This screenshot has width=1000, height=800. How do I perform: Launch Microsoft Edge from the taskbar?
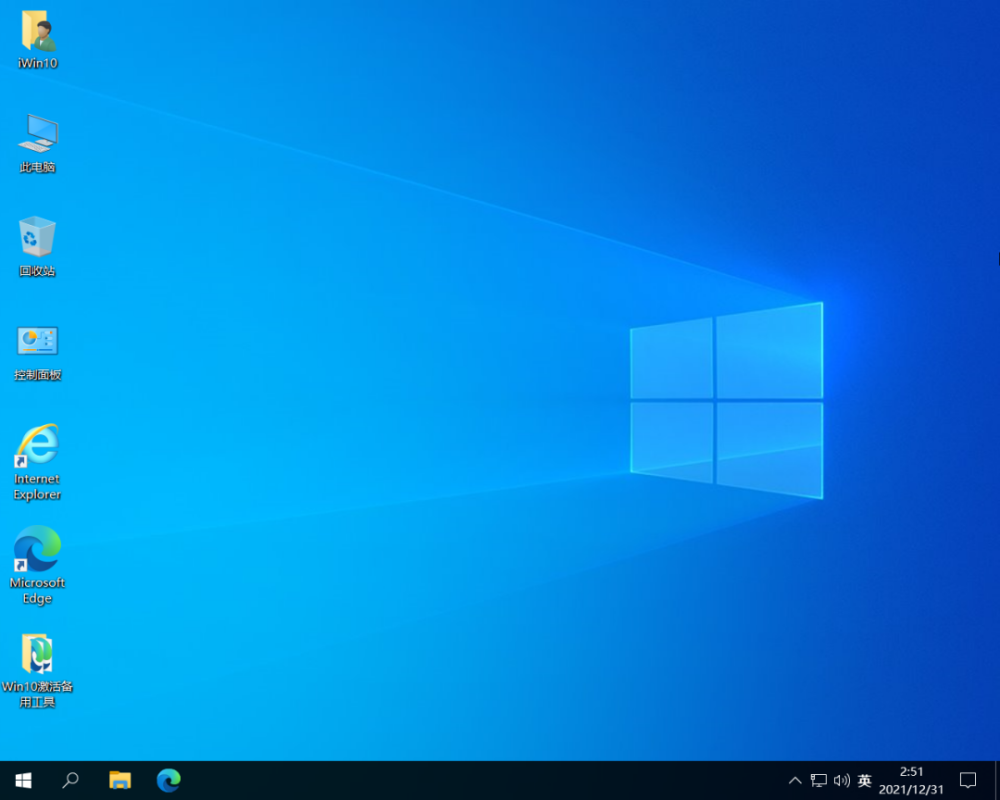point(169,780)
